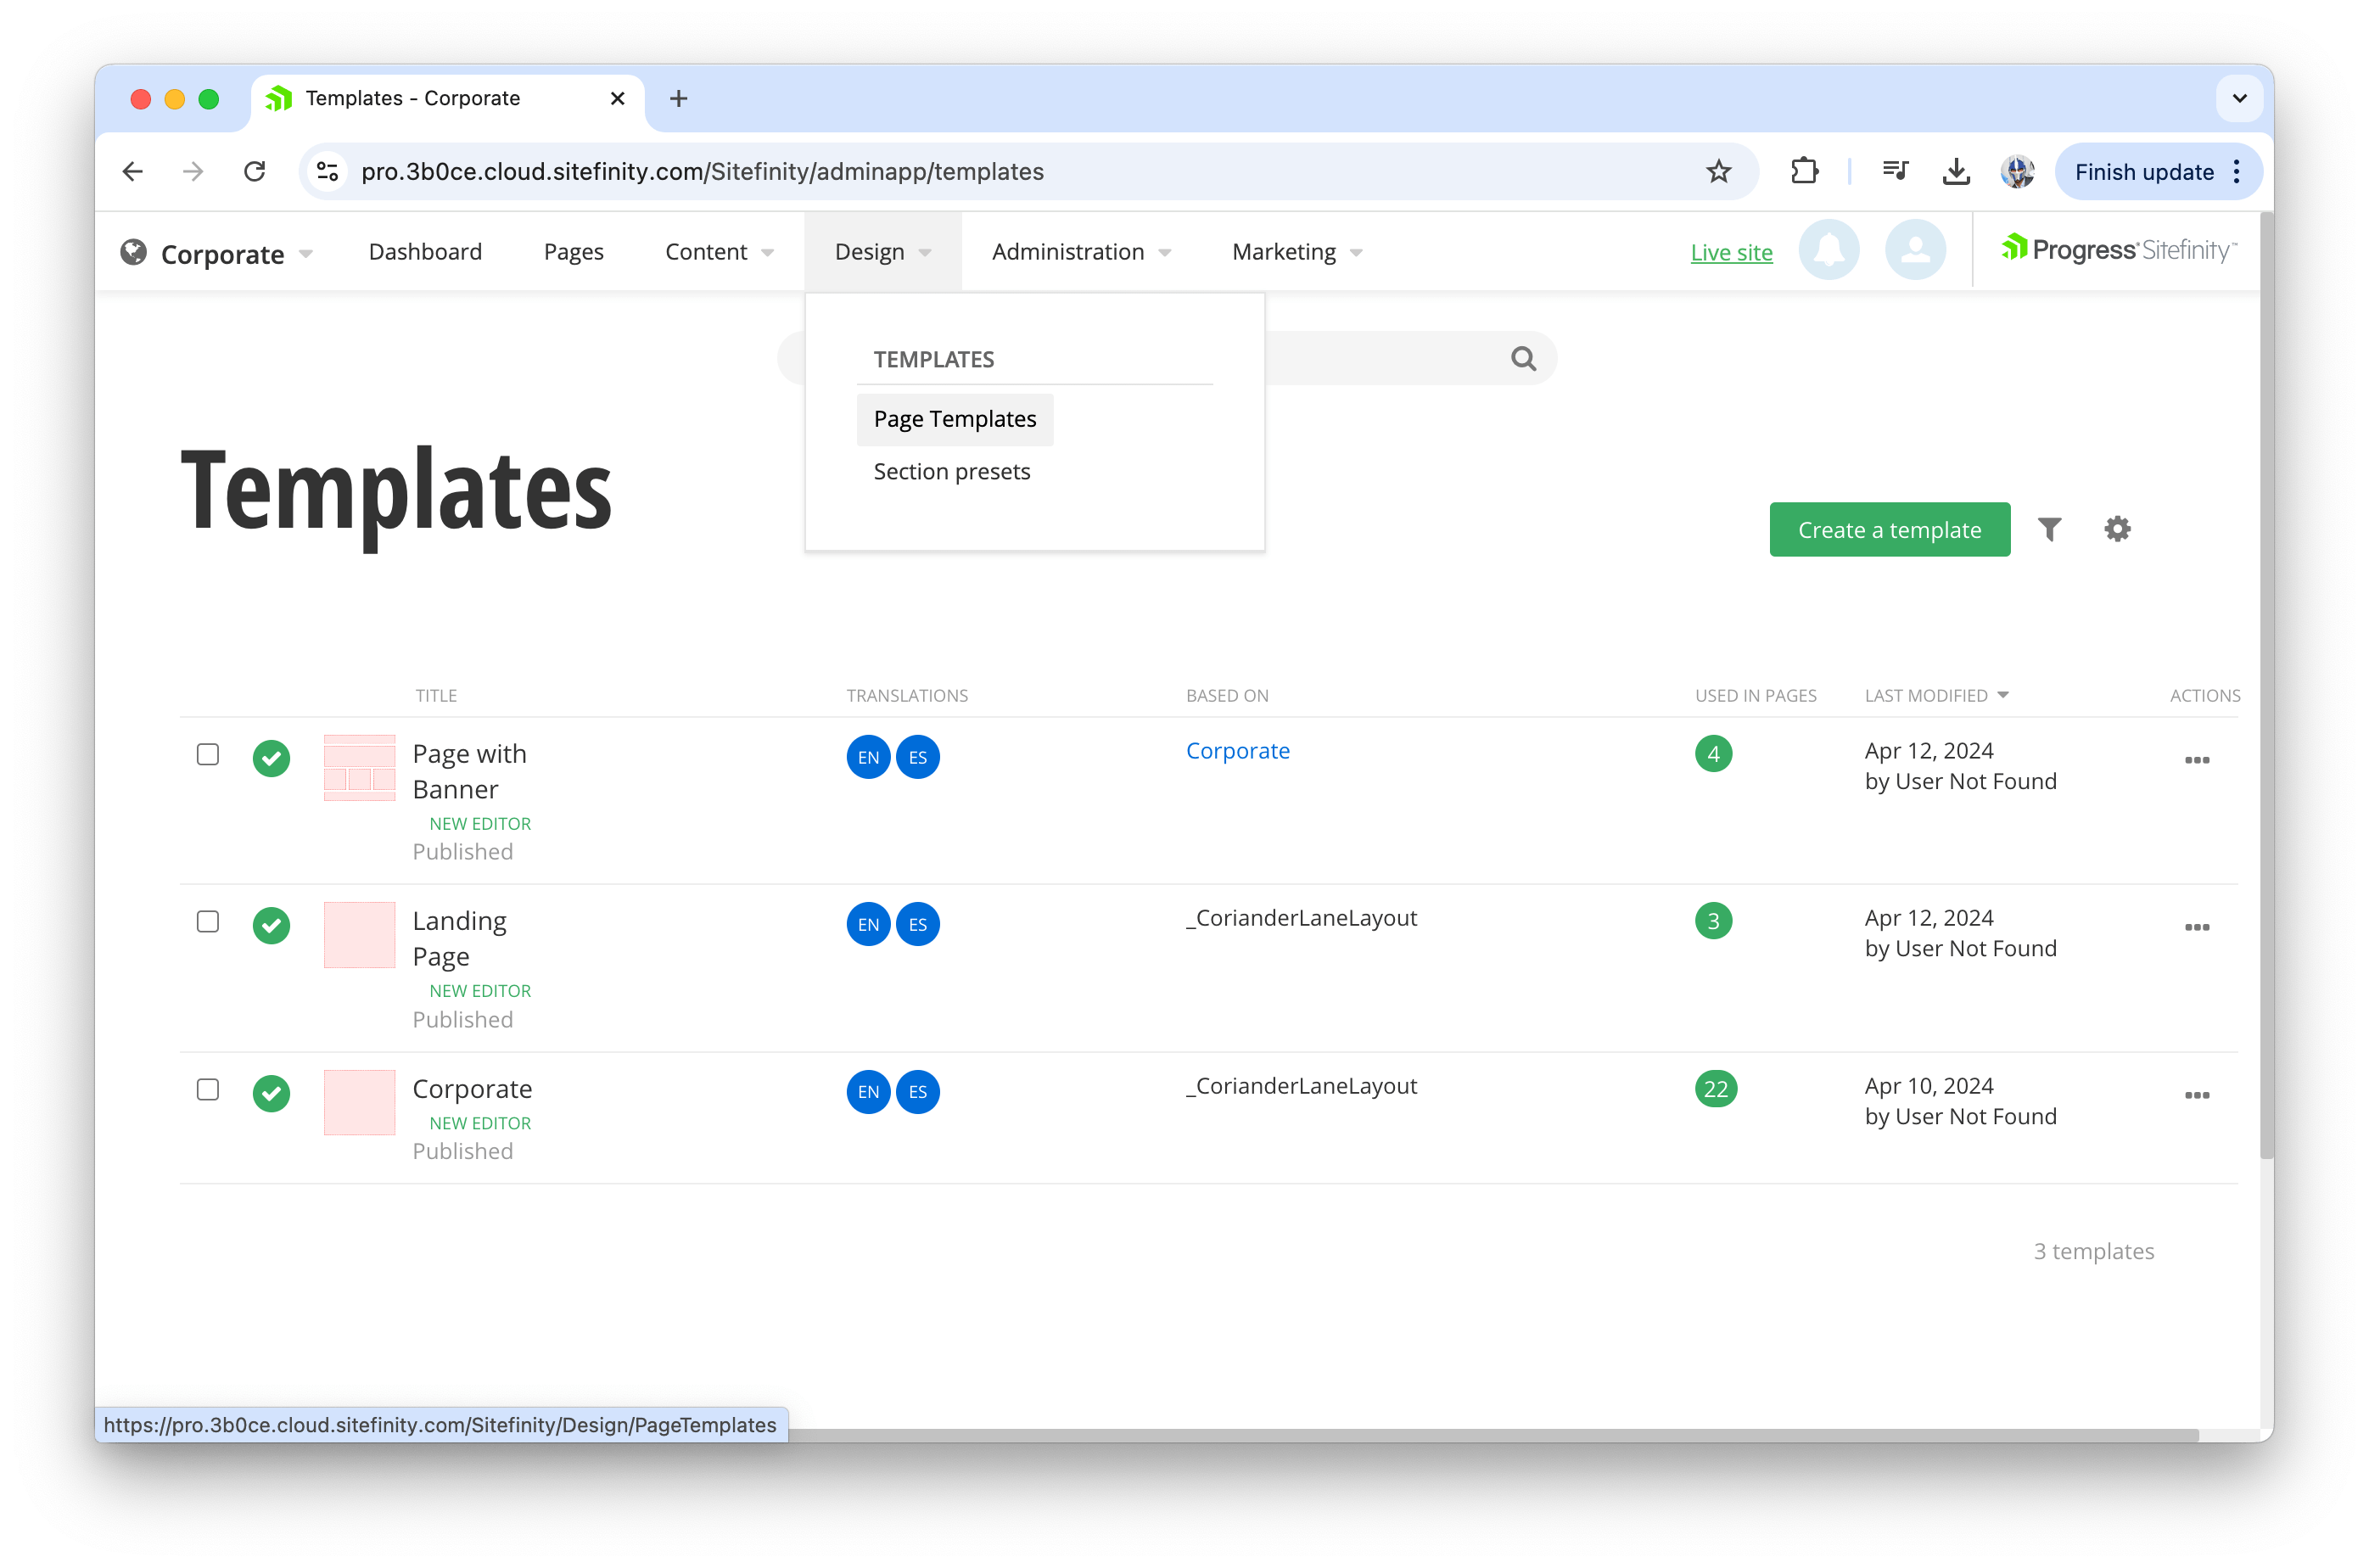The height and width of the screenshot is (1568, 2369).
Task: Click the Create a template button
Action: (1890, 530)
